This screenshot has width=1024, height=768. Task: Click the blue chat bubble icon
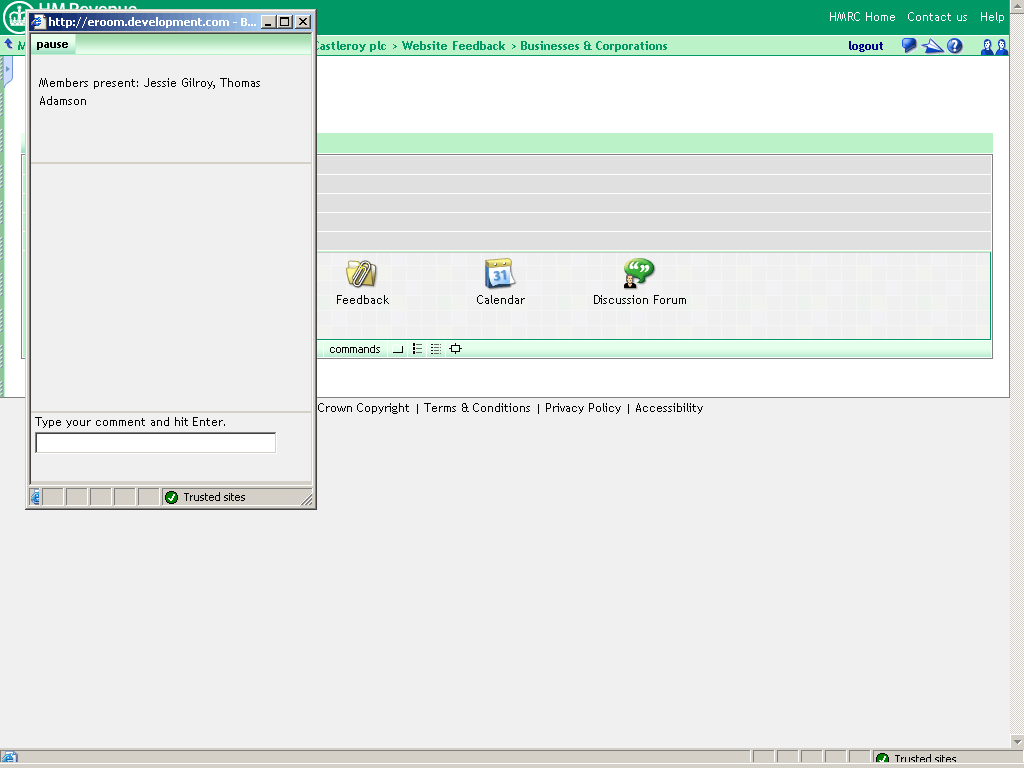[x=909, y=46]
